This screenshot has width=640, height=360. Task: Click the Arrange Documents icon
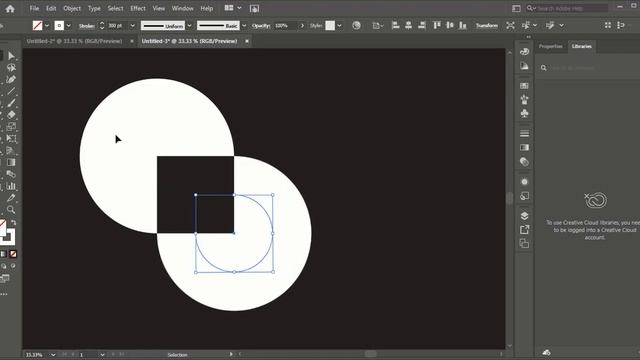[229, 8]
